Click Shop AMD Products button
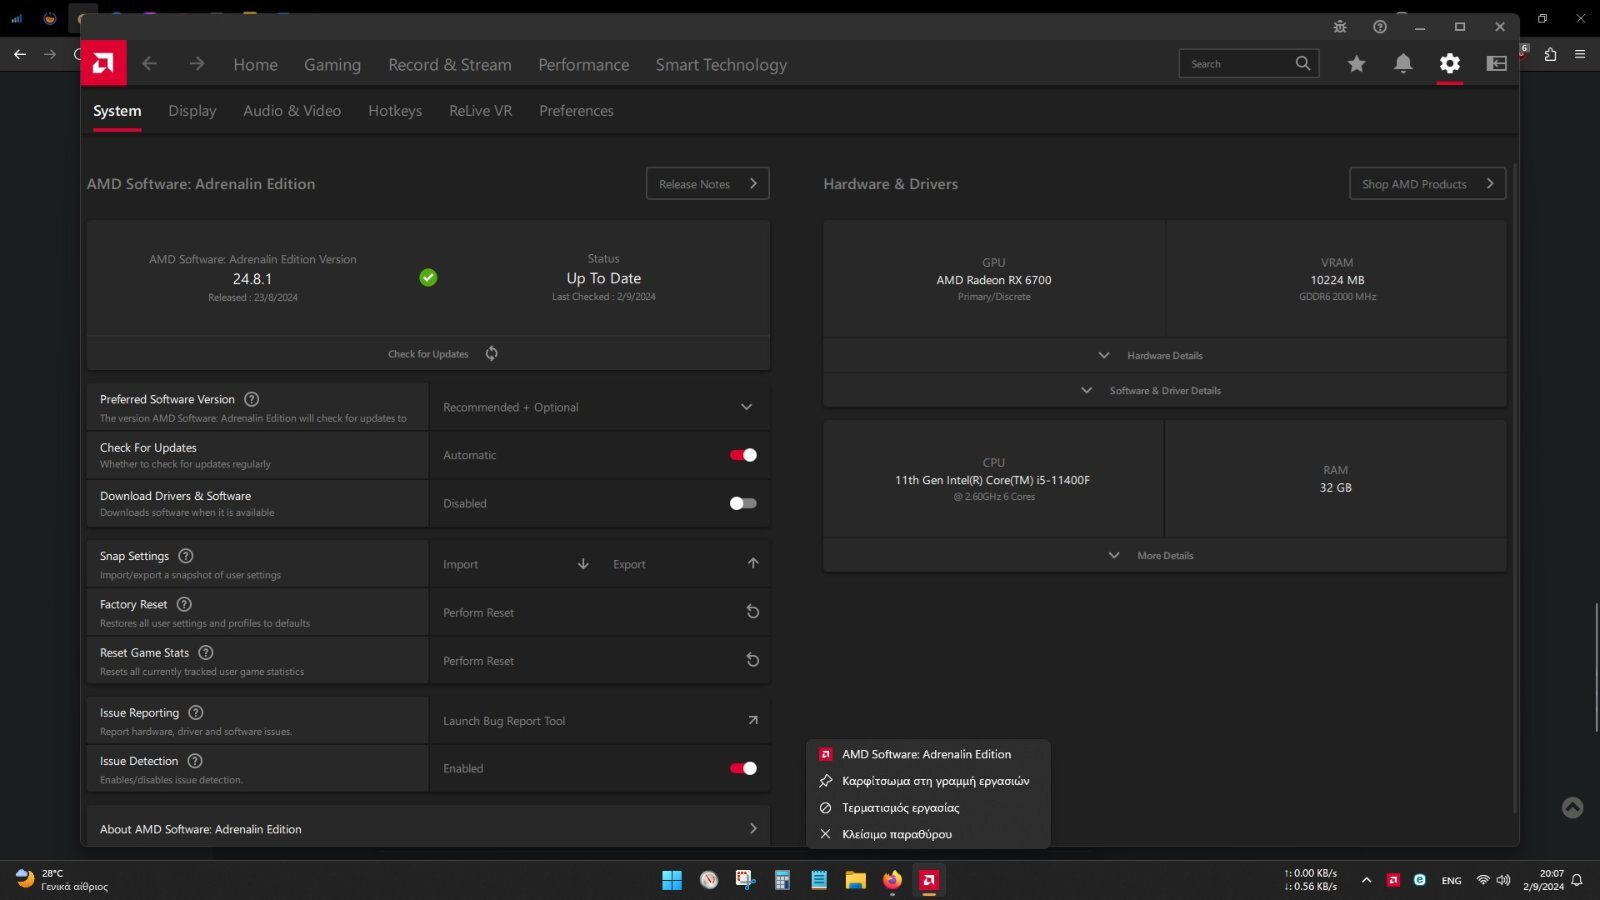1600x900 pixels. [x=1427, y=184]
